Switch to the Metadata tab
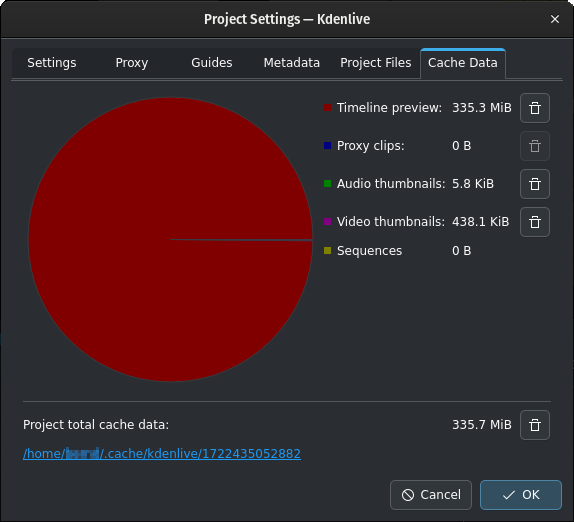 coord(292,63)
